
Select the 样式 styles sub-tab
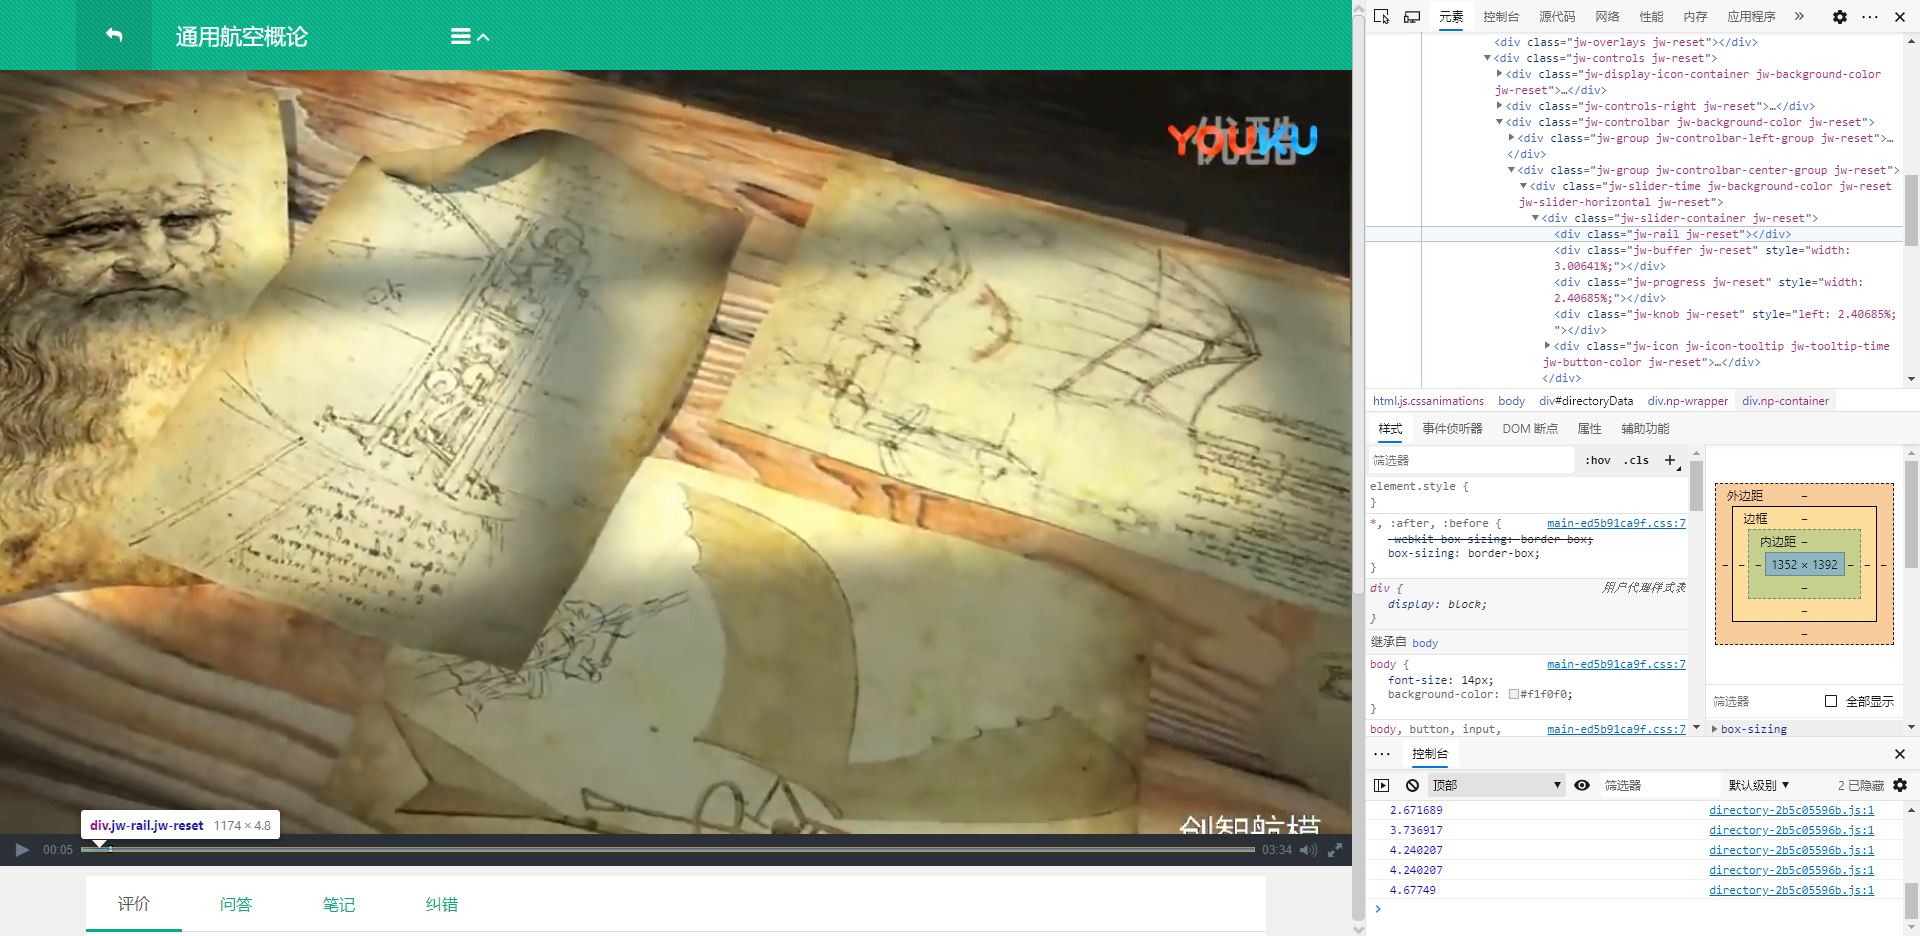coord(1390,429)
